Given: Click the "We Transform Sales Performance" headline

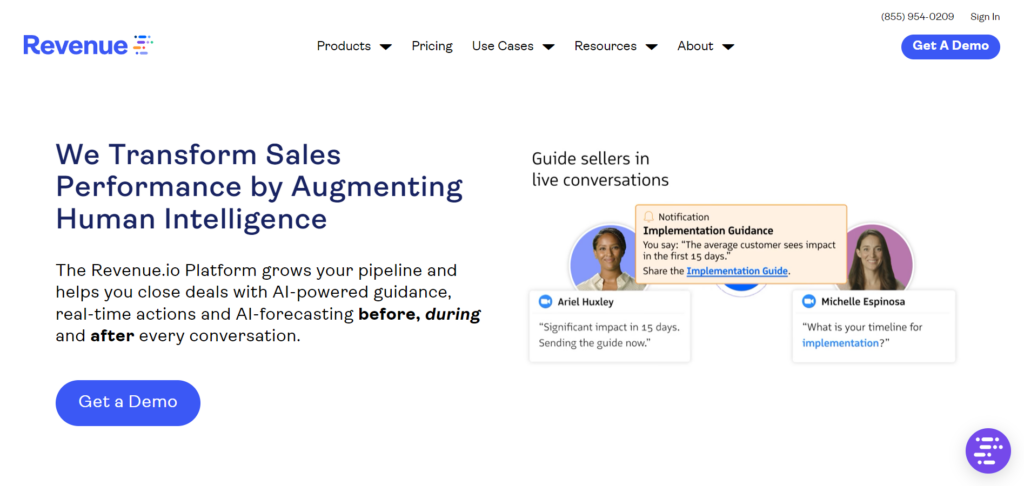Looking at the screenshot, I should tap(259, 187).
